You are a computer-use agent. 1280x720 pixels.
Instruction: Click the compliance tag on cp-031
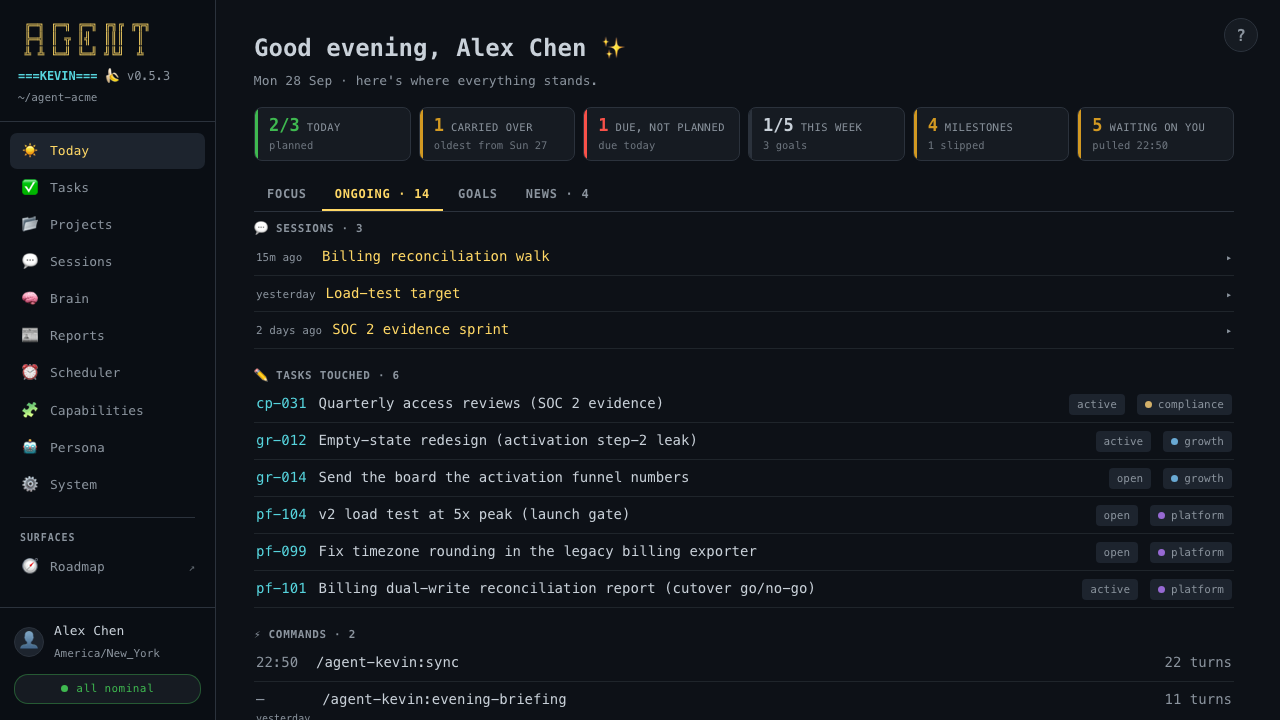(1184, 404)
